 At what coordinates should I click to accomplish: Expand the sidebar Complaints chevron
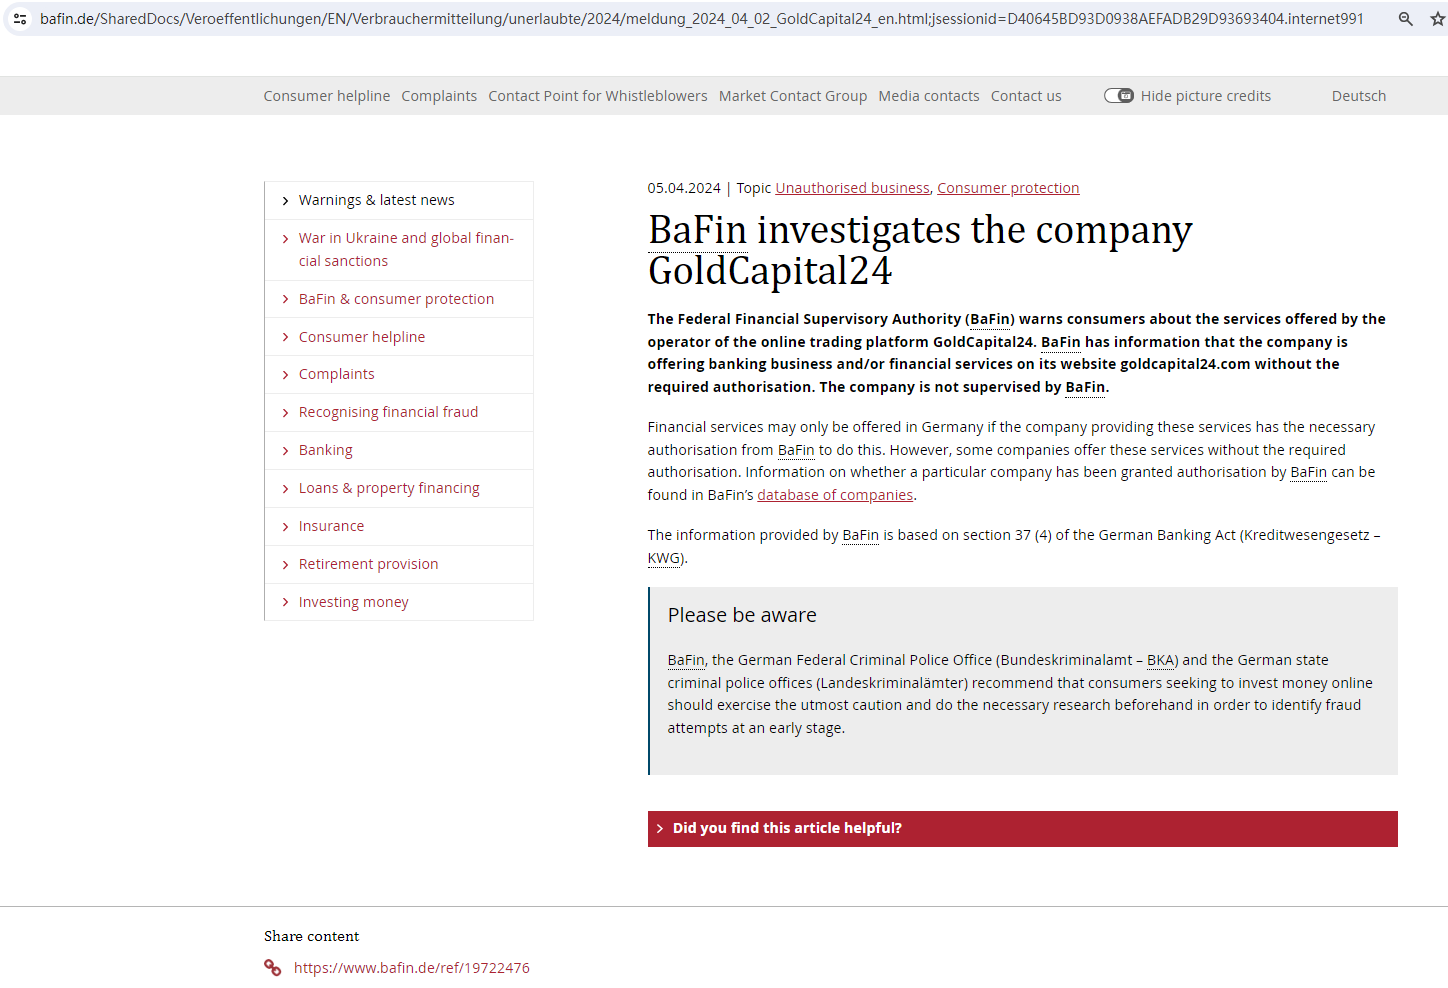point(285,375)
